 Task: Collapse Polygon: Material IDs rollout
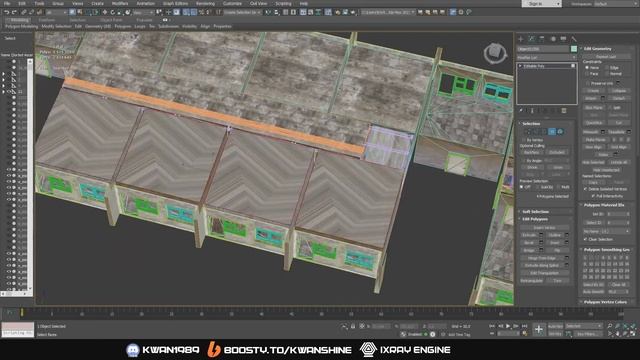[x=606, y=205]
